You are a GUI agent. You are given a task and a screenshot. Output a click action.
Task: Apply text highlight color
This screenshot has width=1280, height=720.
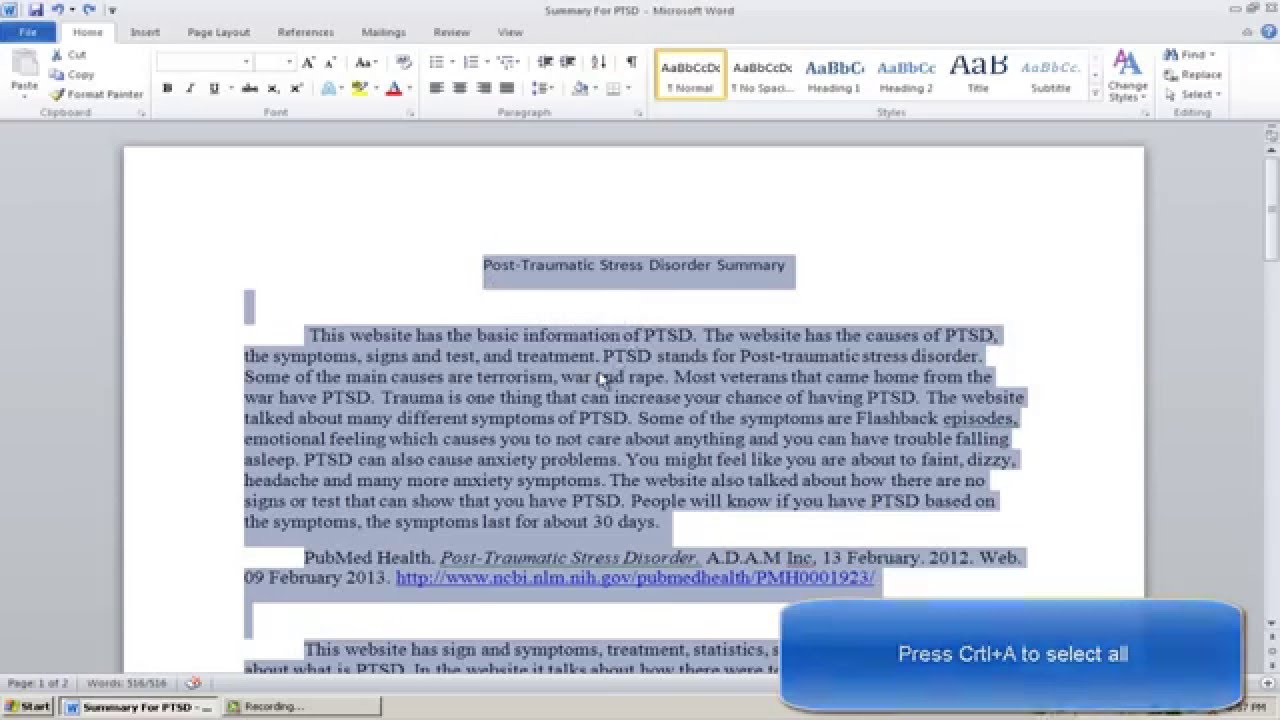pos(360,89)
